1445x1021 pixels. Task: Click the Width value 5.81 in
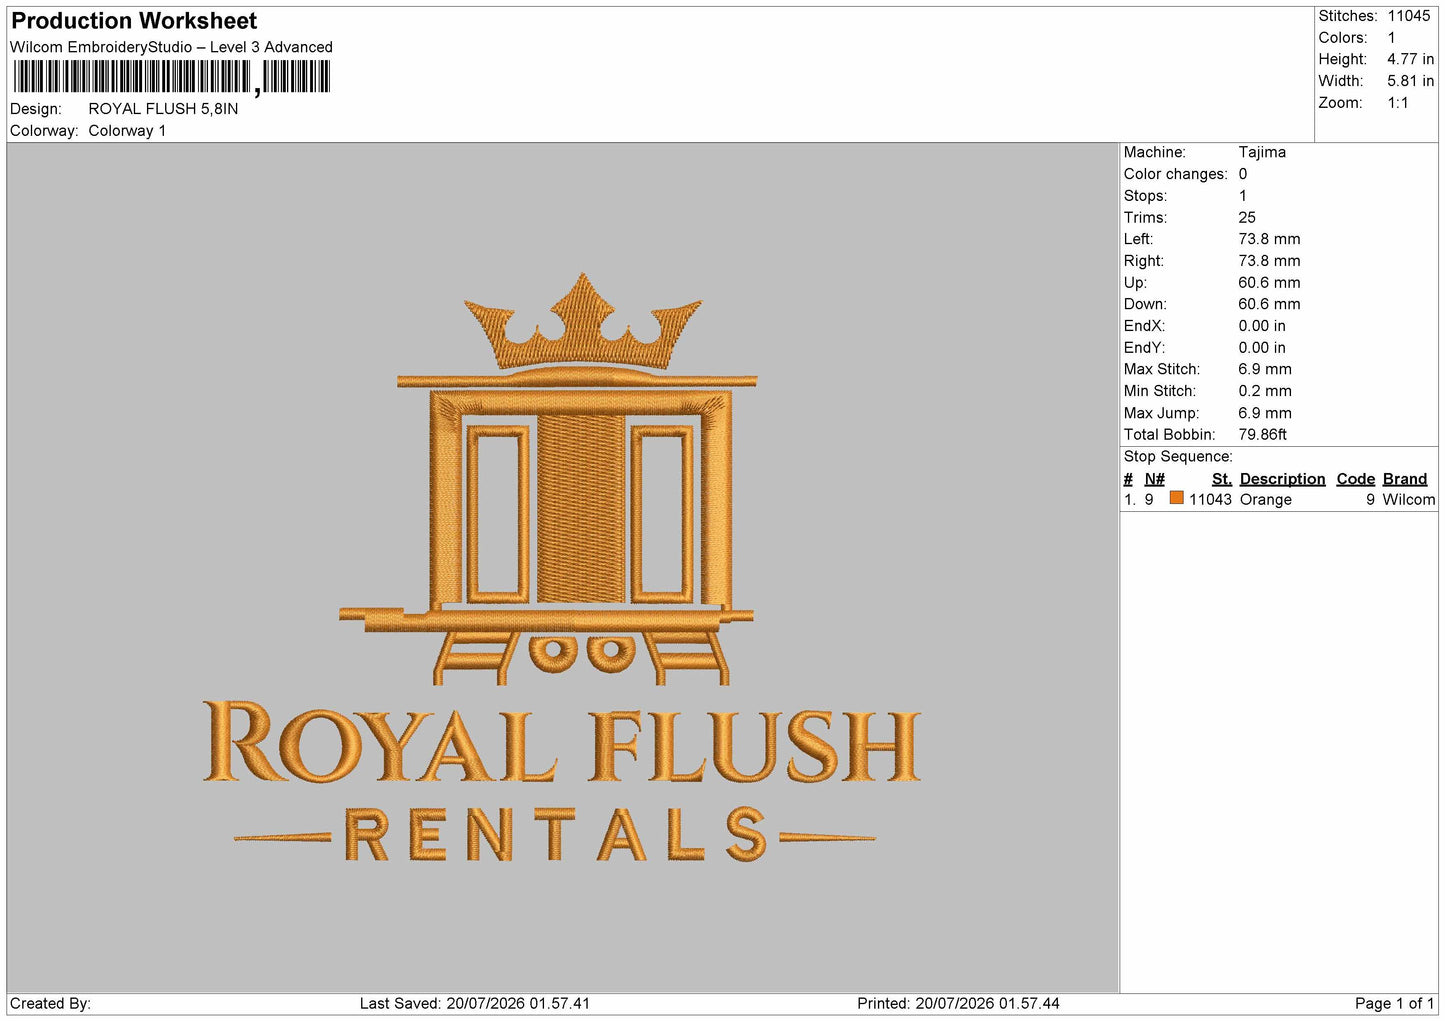(1410, 81)
